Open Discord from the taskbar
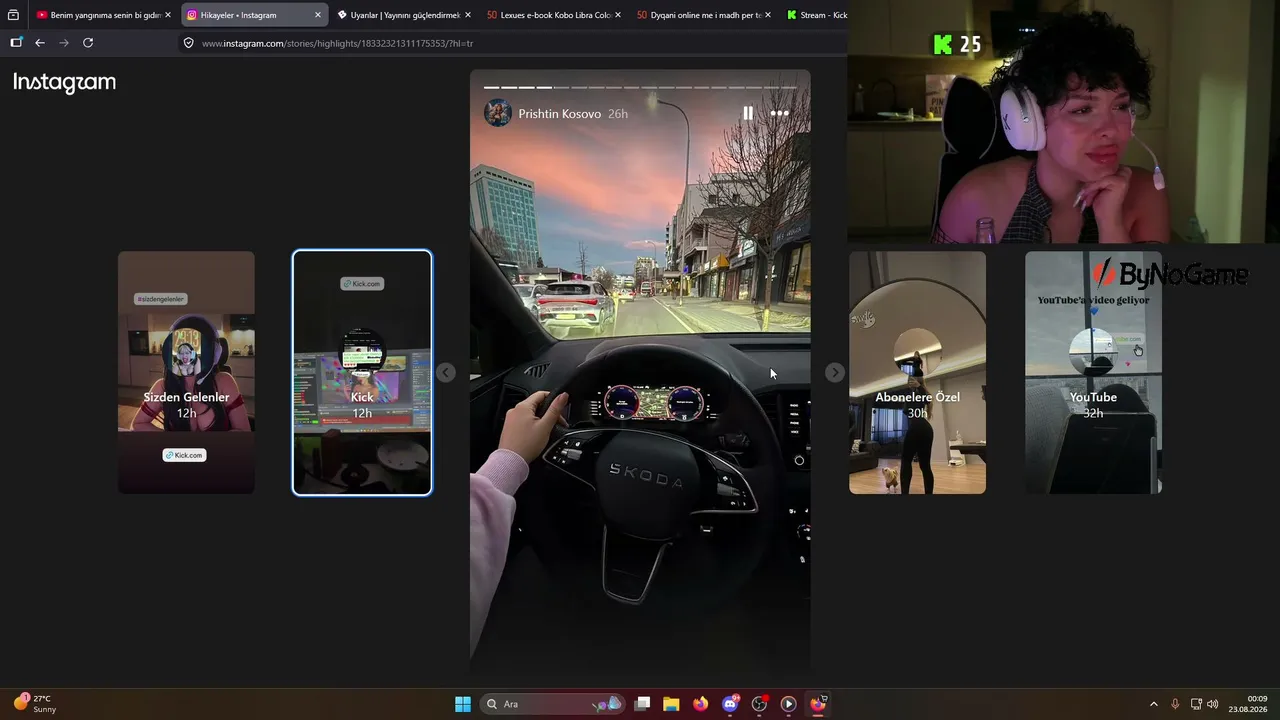Viewport: 1280px width, 720px height. 730,704
